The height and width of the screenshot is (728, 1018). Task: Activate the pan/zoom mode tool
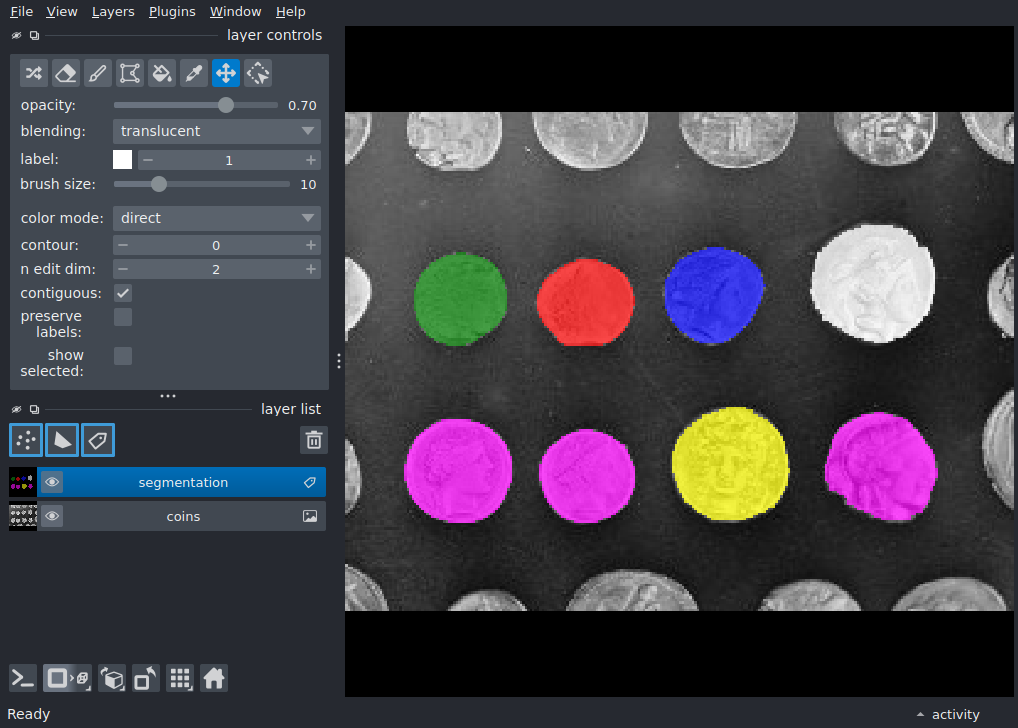tap(226, 73)
